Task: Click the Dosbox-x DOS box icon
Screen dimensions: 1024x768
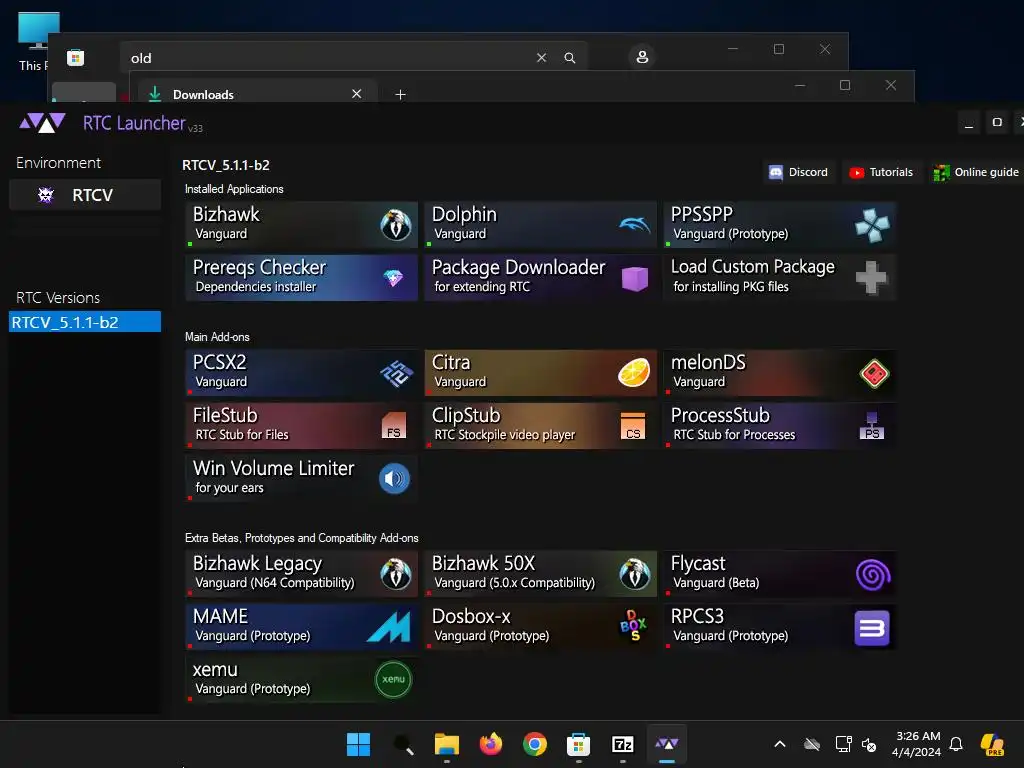Action: point(633,626)
